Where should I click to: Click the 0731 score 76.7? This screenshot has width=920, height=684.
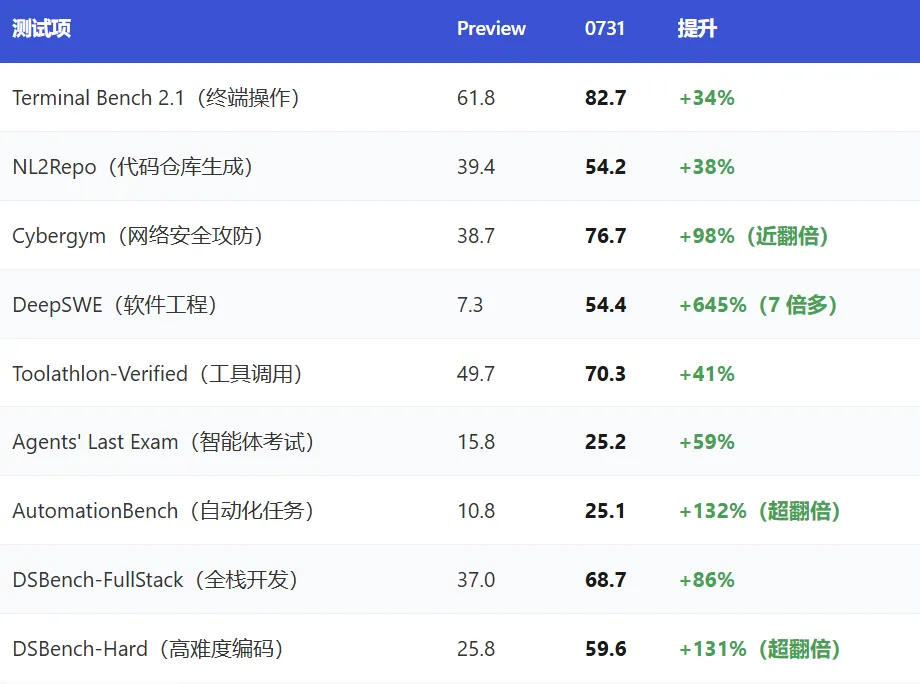point(606,236)
